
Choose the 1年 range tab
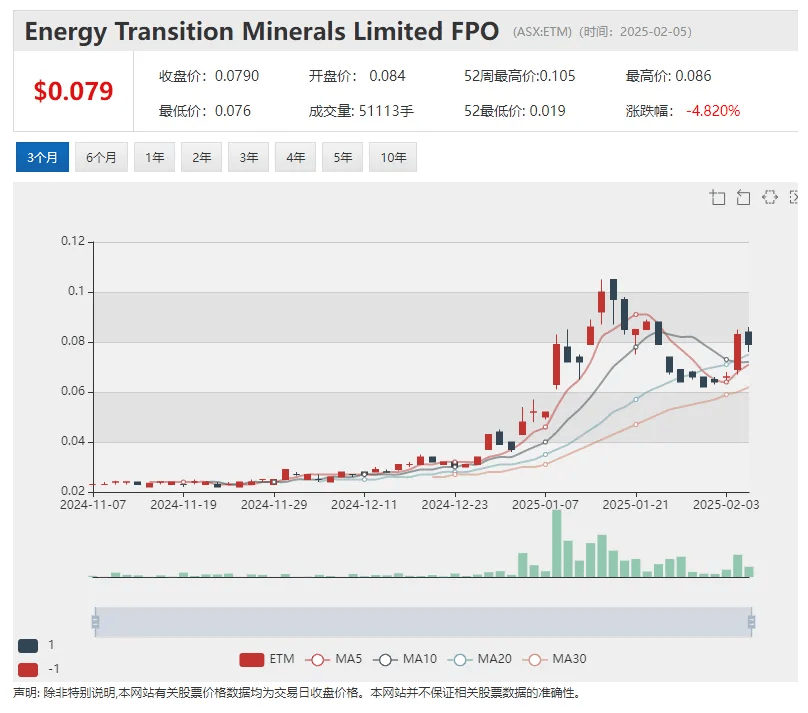(155, 157)
